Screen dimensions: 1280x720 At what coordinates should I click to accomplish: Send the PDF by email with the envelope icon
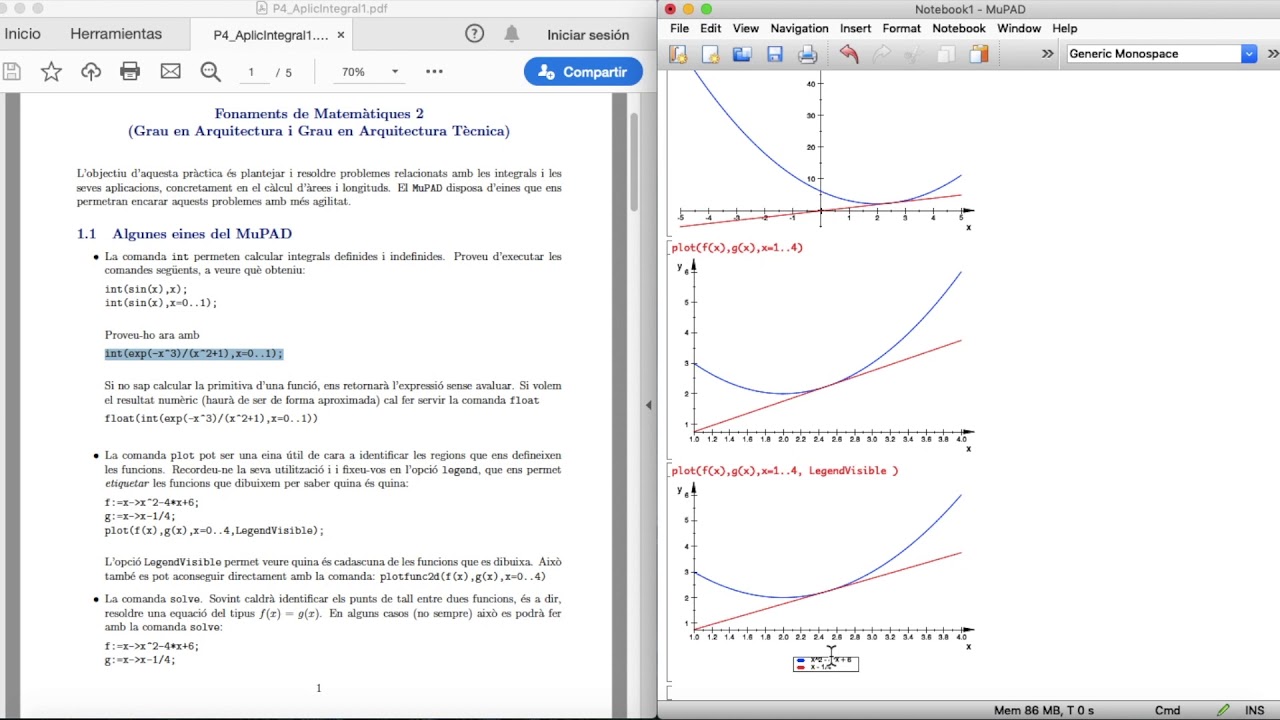click(x=171, y=72)
